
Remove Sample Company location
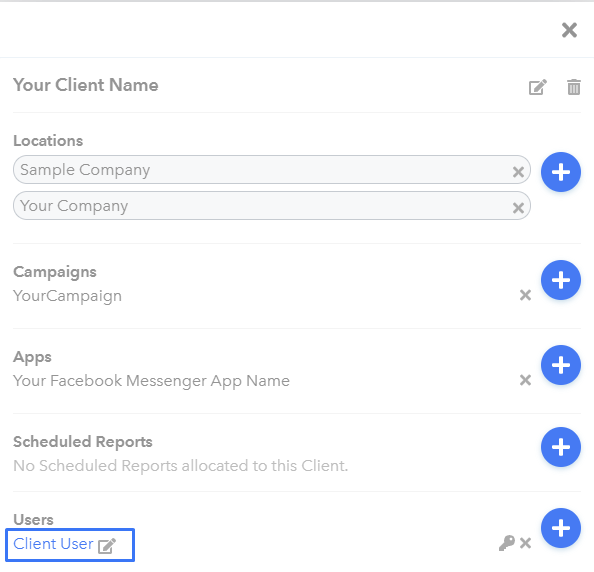coord(518,172)
